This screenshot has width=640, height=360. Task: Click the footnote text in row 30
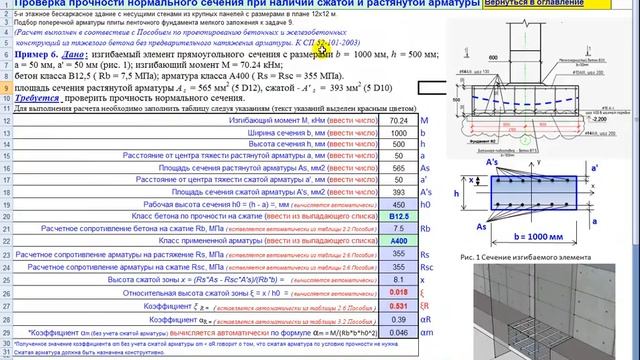click(x=206, y=344)
